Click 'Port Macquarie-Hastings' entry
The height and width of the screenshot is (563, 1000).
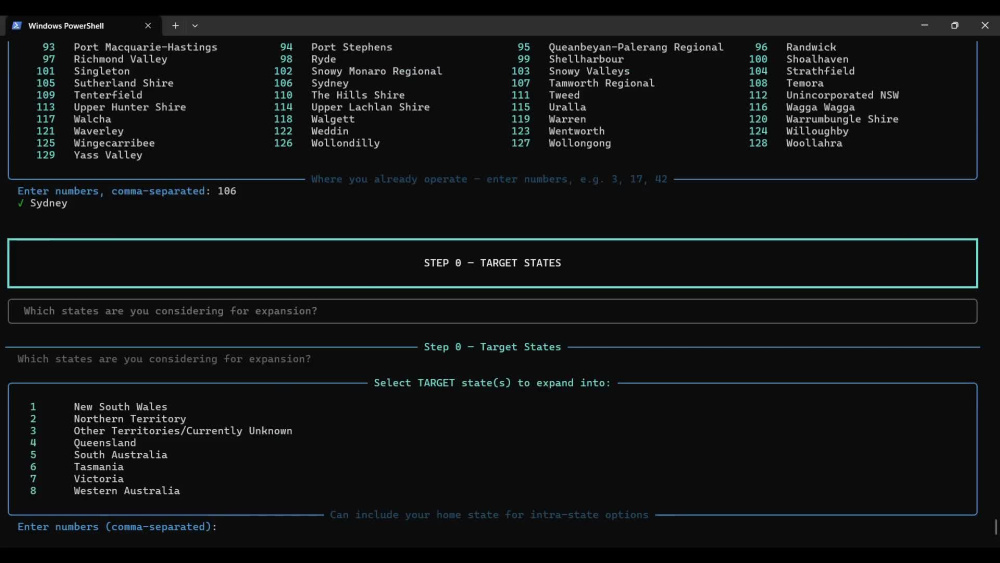coord(145,47)
